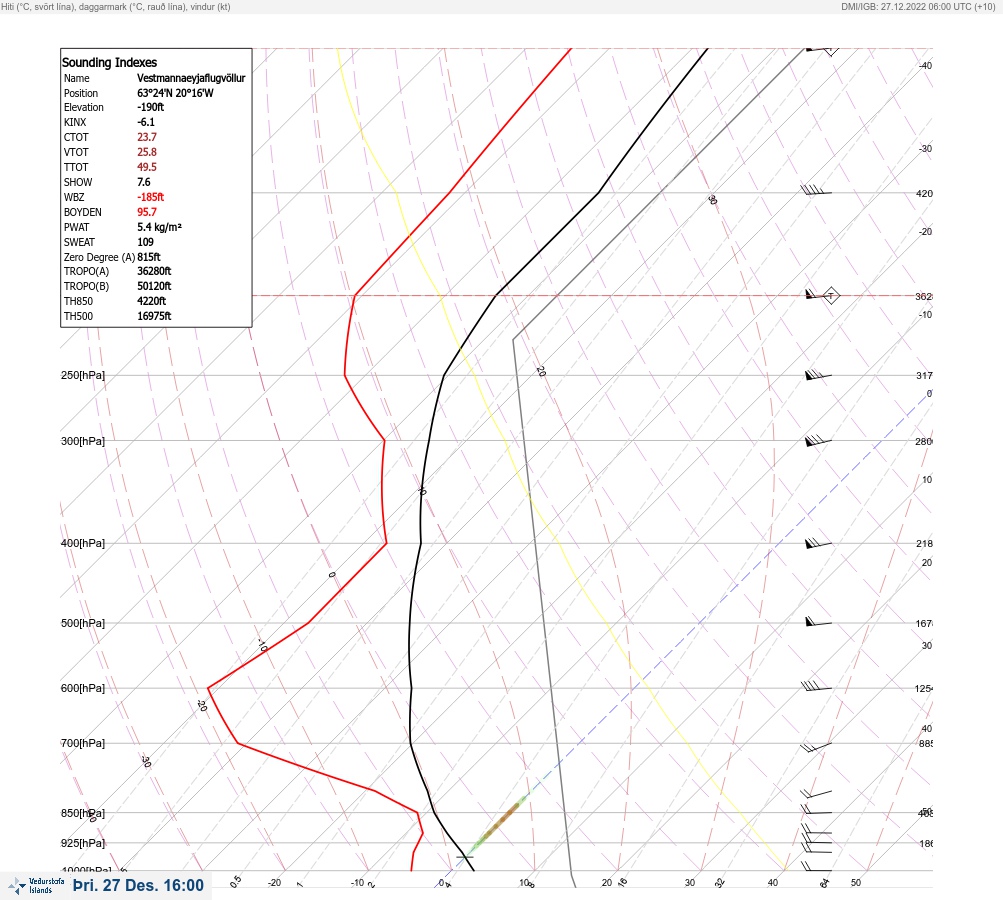Viewport: 1003px width, 900px height.
Task: Click the bottom axis label -20
Action: pos(274,883)
